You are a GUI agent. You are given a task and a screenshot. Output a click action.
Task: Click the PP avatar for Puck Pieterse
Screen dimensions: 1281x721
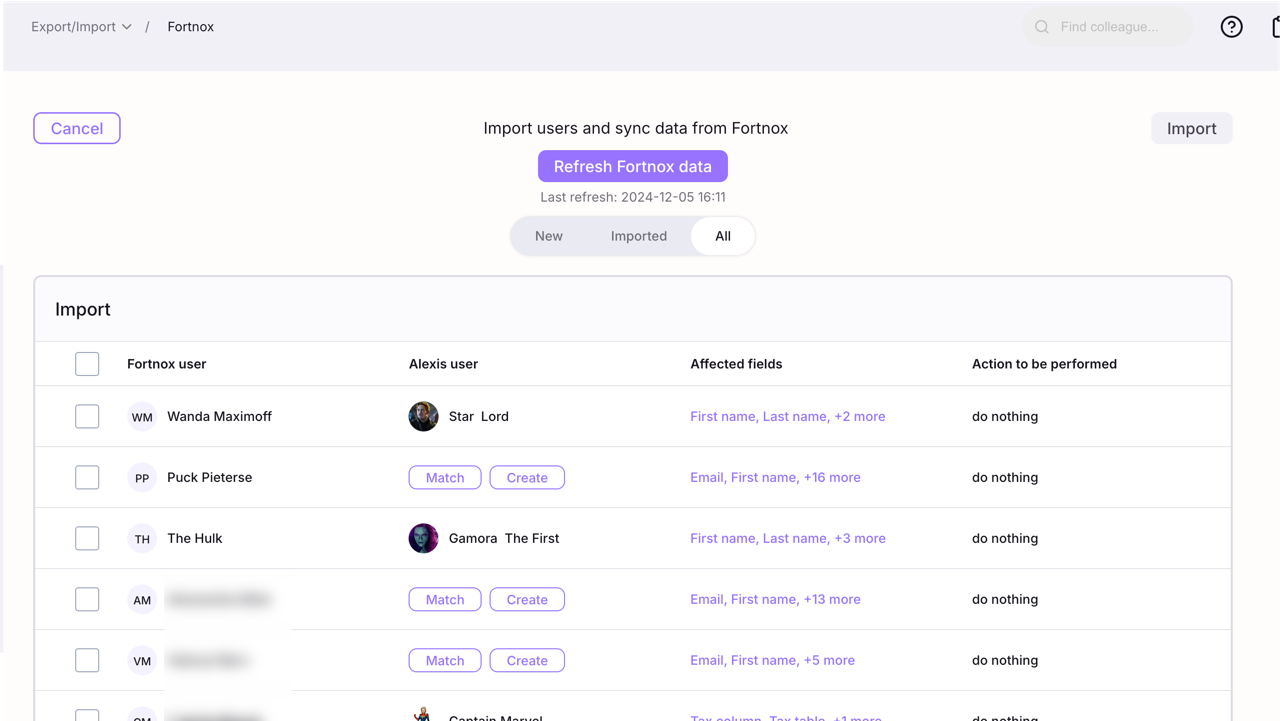tap(142, 478)
